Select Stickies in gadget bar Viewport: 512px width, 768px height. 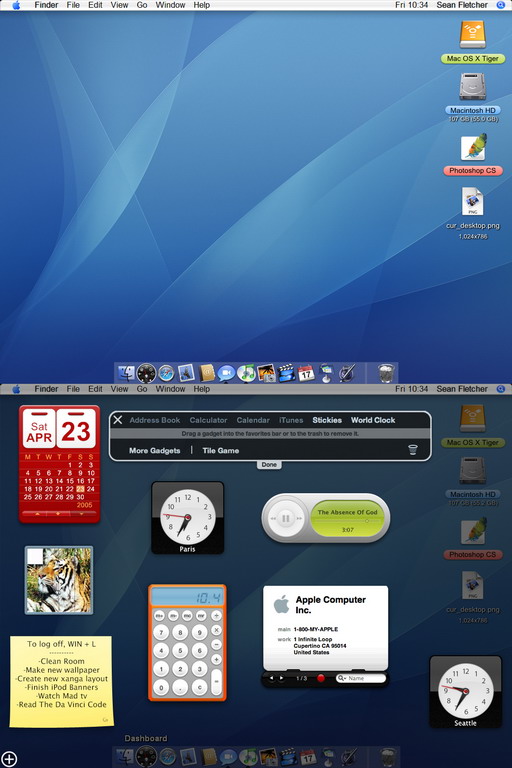tap(327, 420)
